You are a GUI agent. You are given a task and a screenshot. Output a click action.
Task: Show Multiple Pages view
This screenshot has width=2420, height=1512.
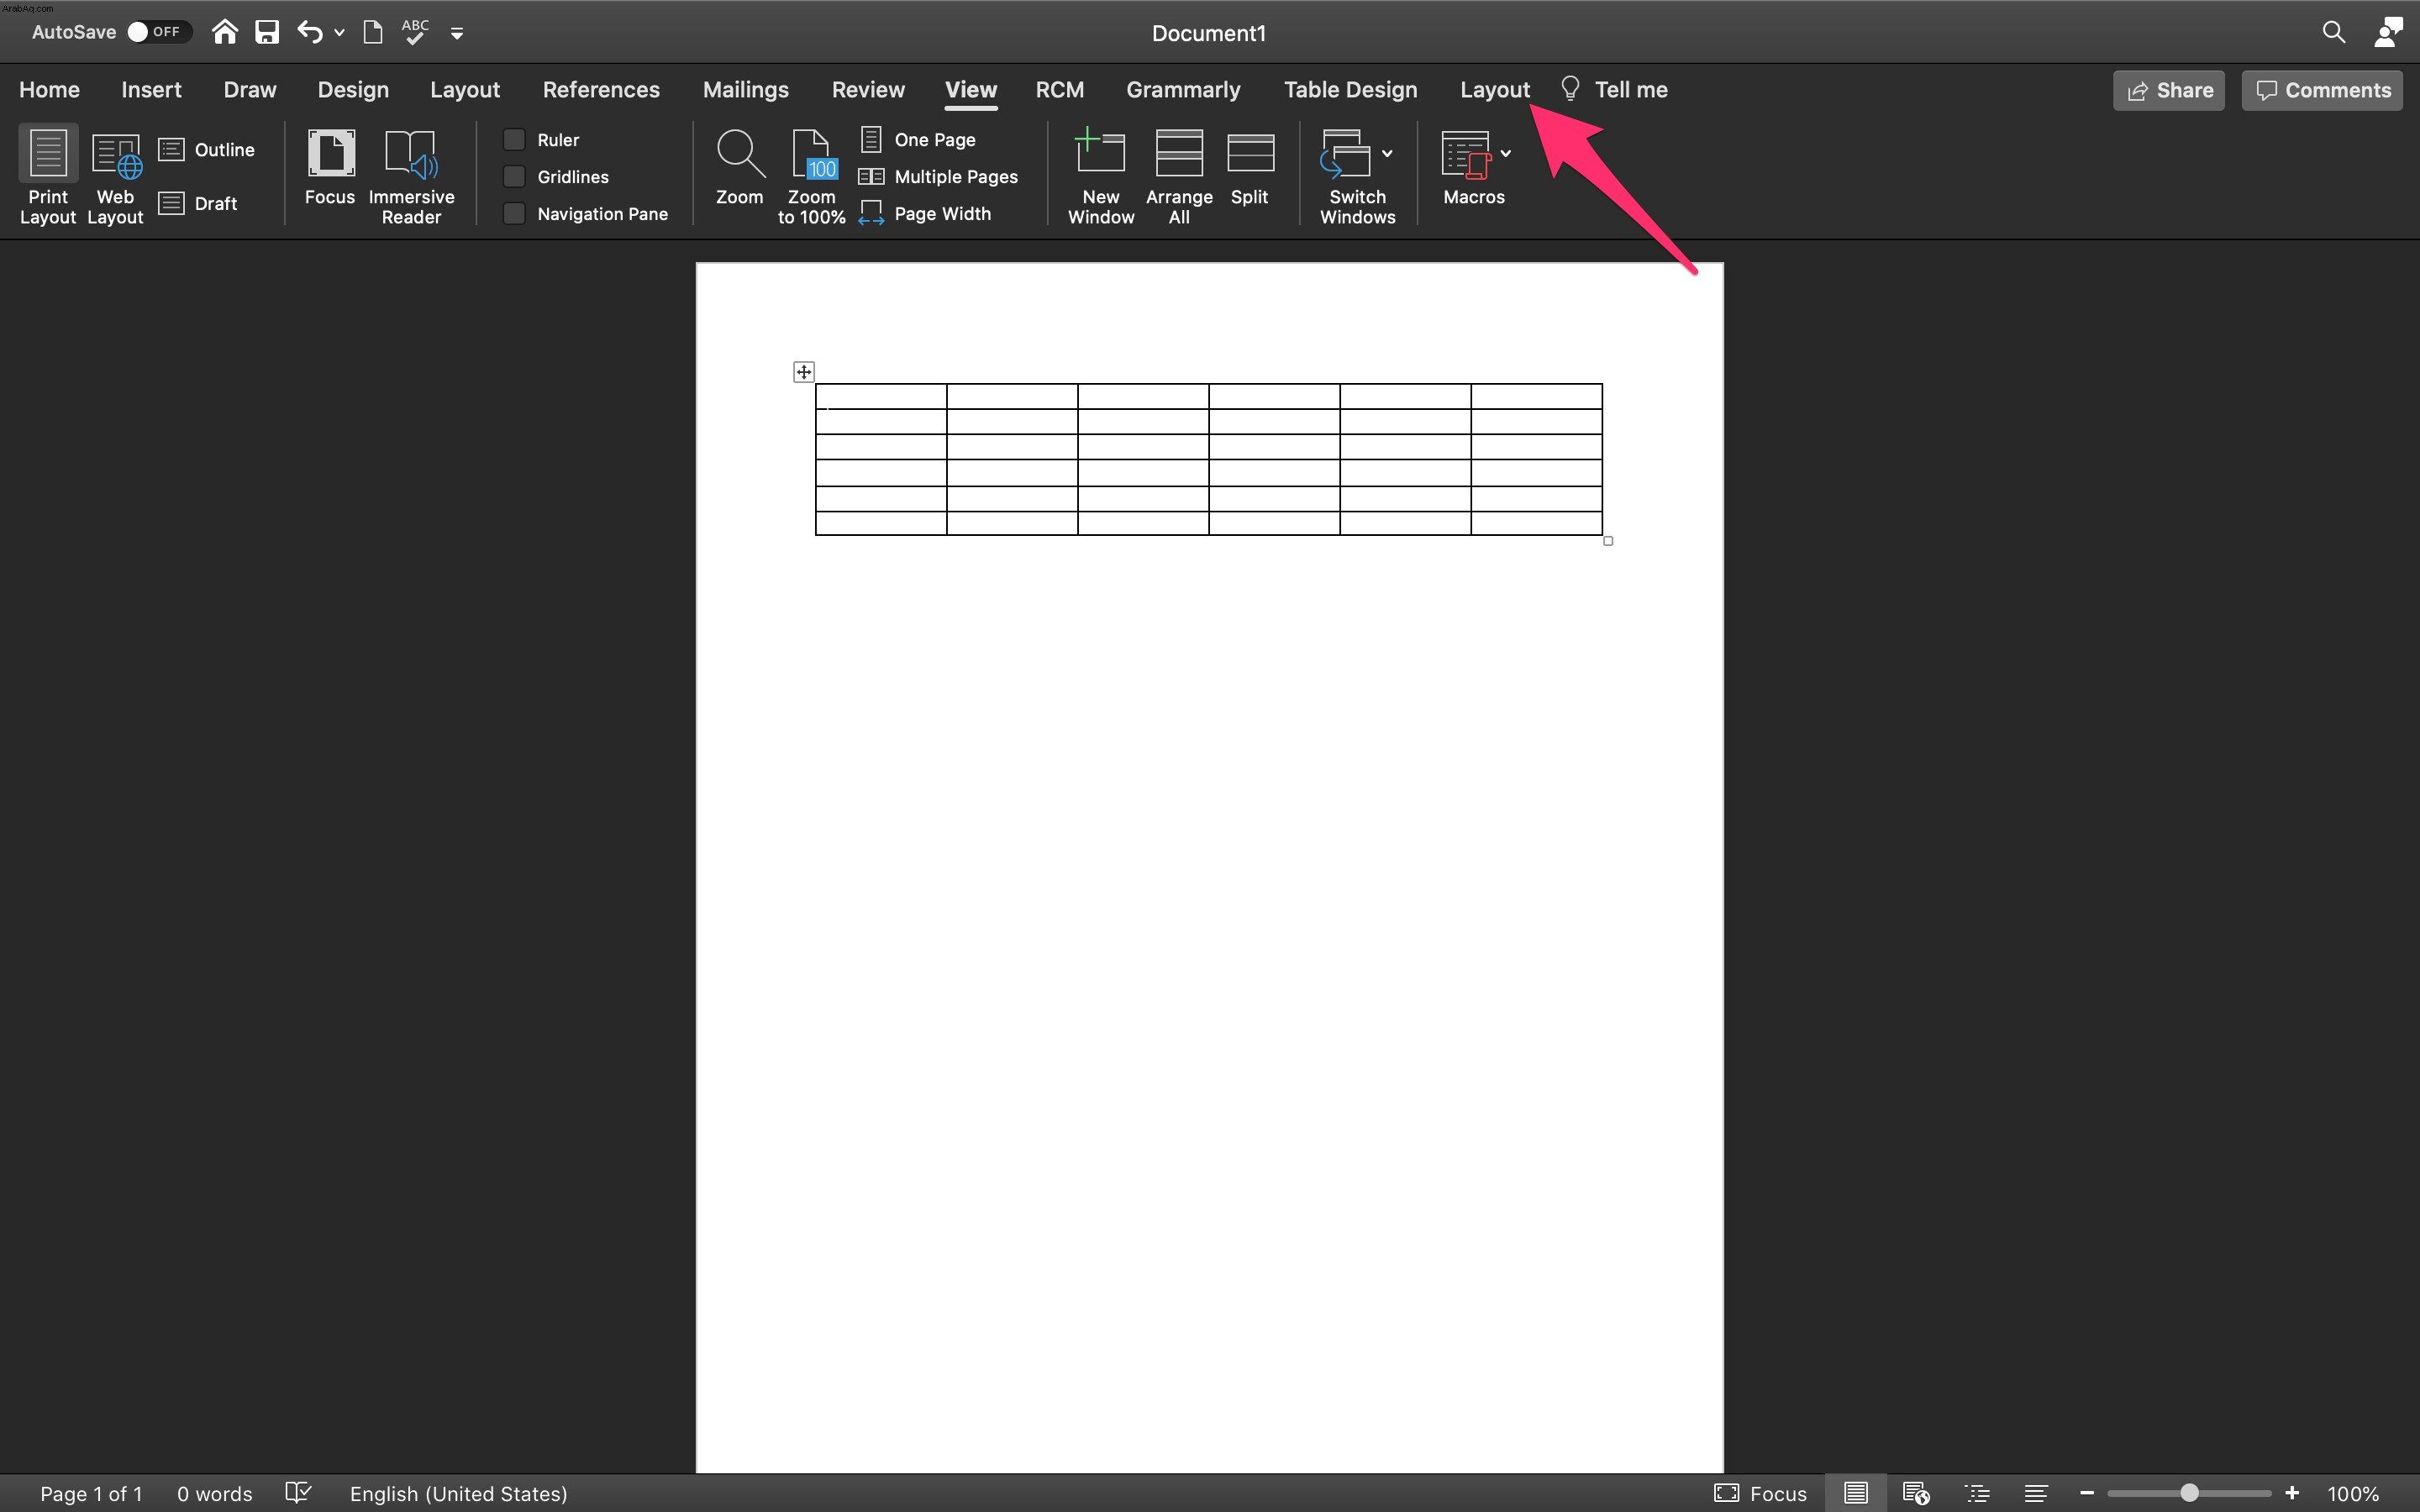click(939, 176)
